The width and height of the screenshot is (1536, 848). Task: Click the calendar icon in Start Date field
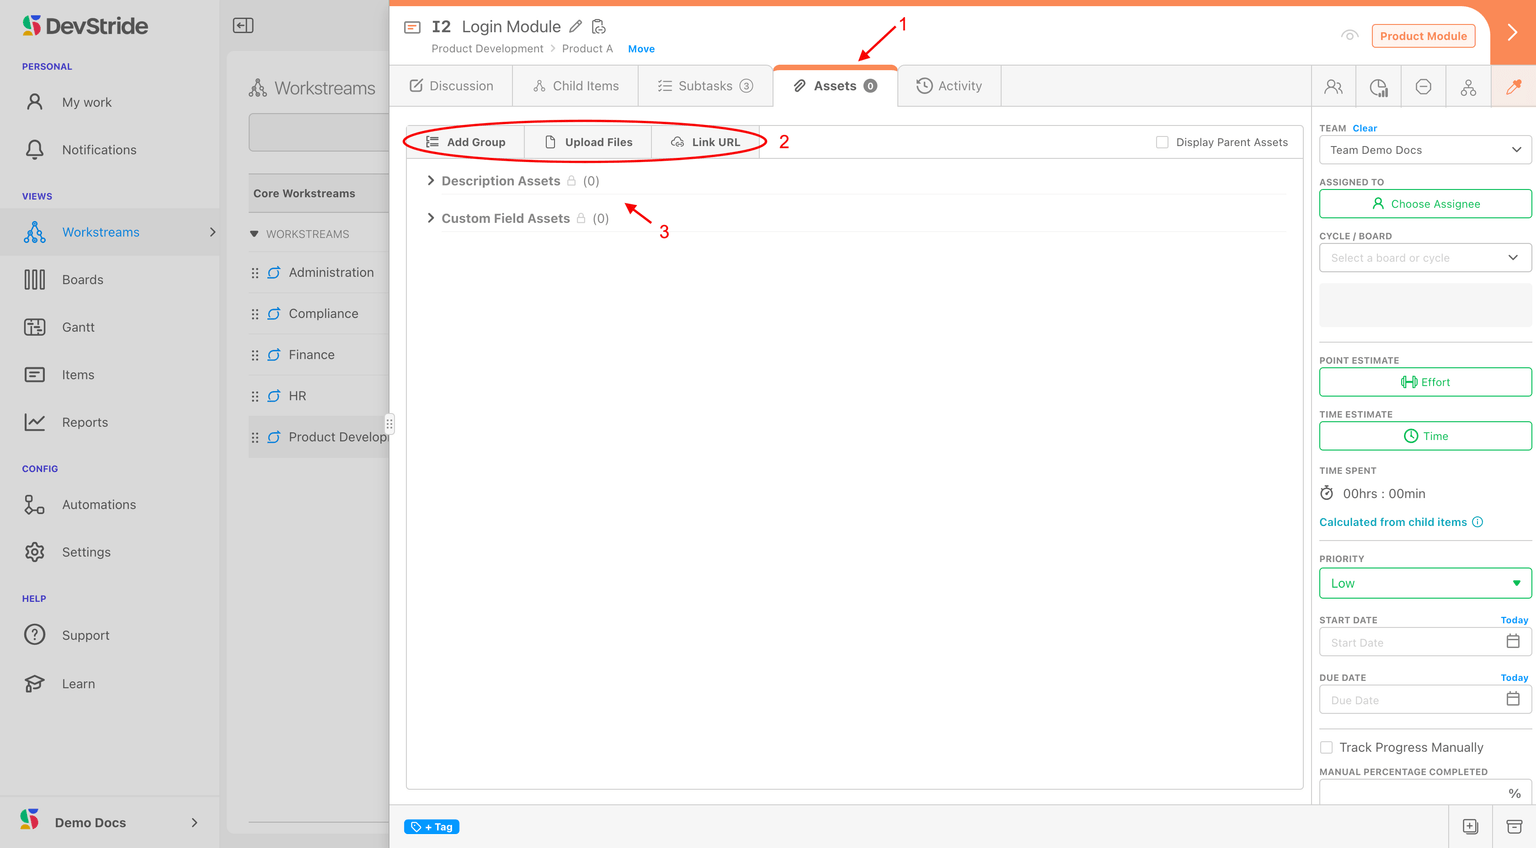pos(1512,642)
